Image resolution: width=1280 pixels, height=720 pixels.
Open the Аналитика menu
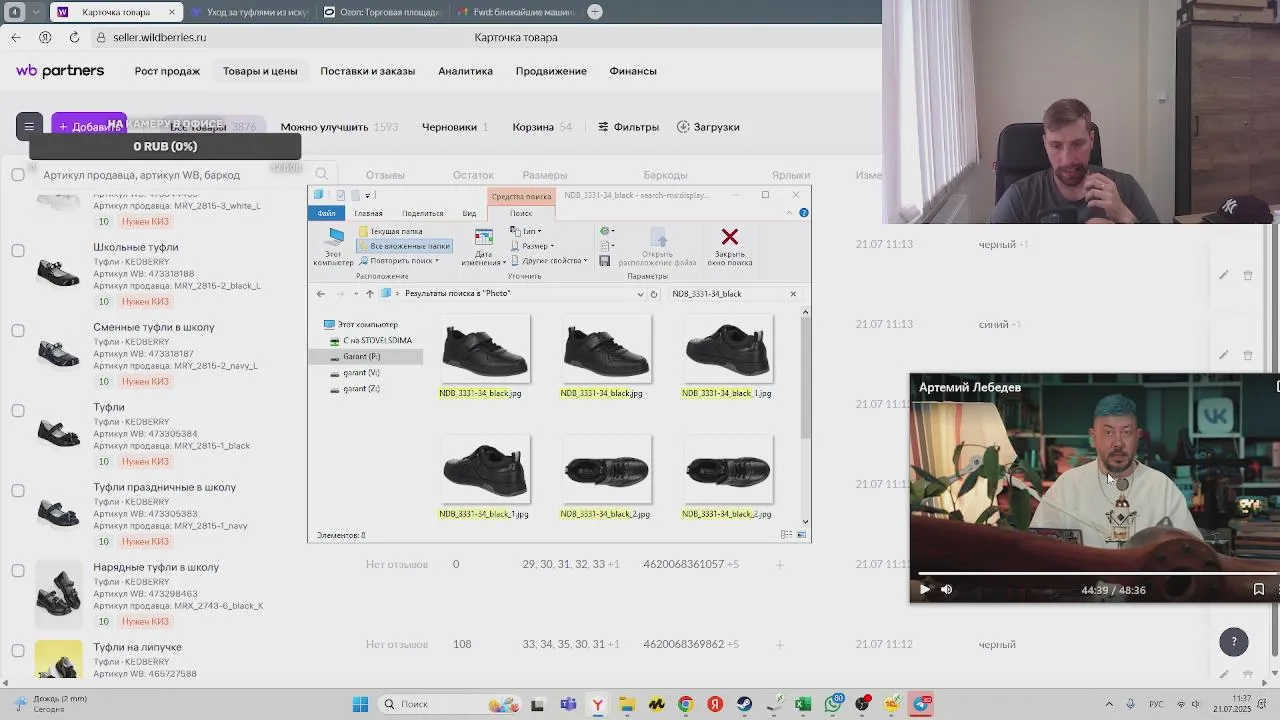pyautogui.click(x=465, y=71)
